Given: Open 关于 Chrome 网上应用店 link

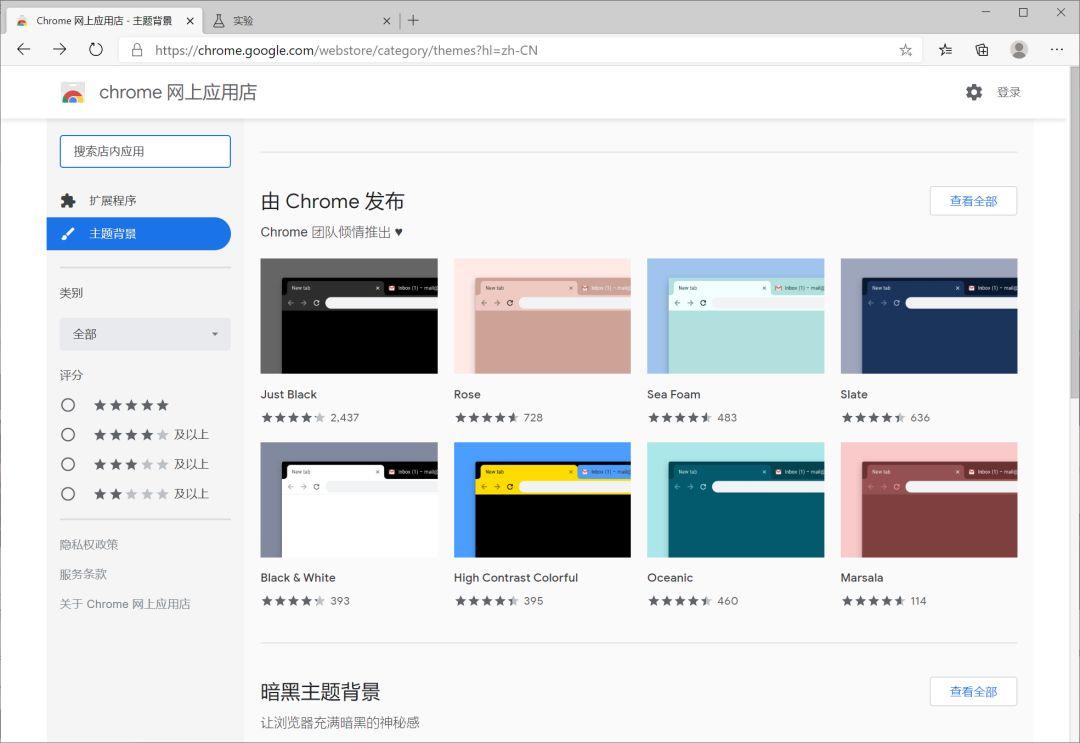Looking at the screenshot, I should tap(125, 604).
